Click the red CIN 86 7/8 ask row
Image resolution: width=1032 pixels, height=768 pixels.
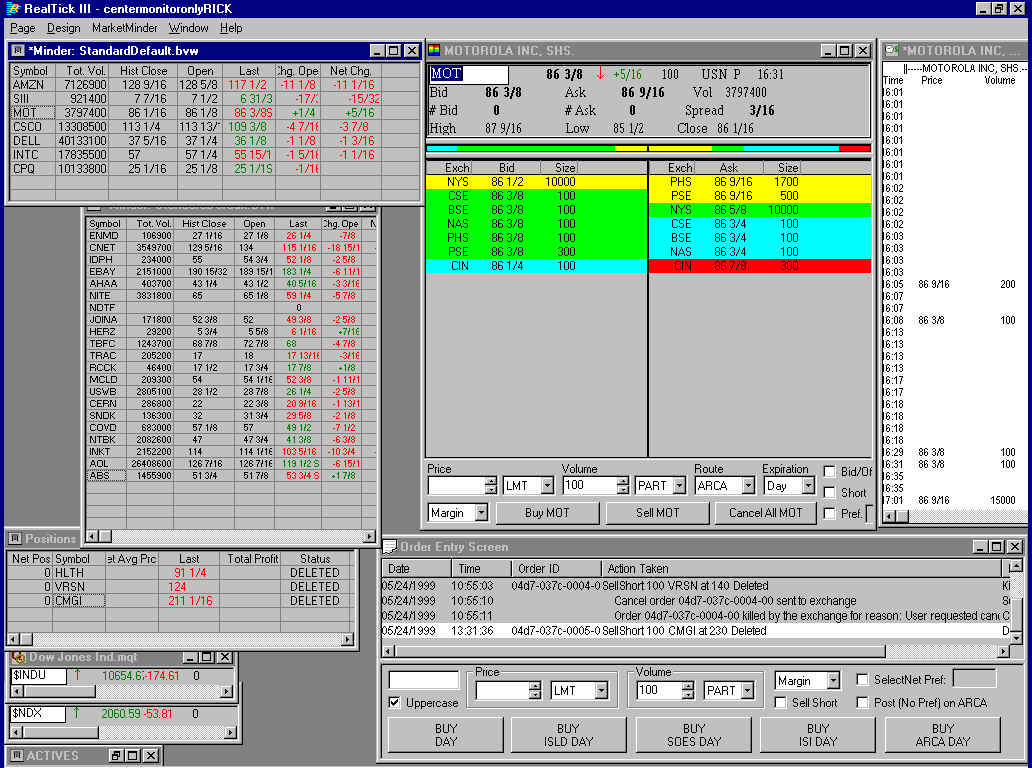[x=760, y=266]
